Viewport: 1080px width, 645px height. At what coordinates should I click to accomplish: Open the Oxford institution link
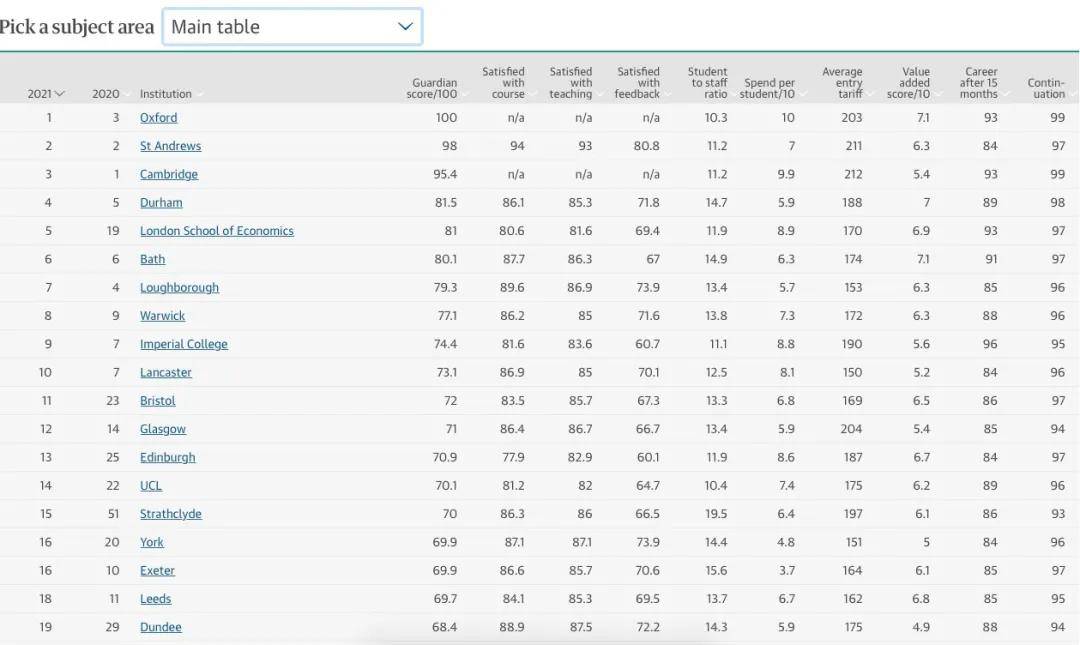coord(158,118)
